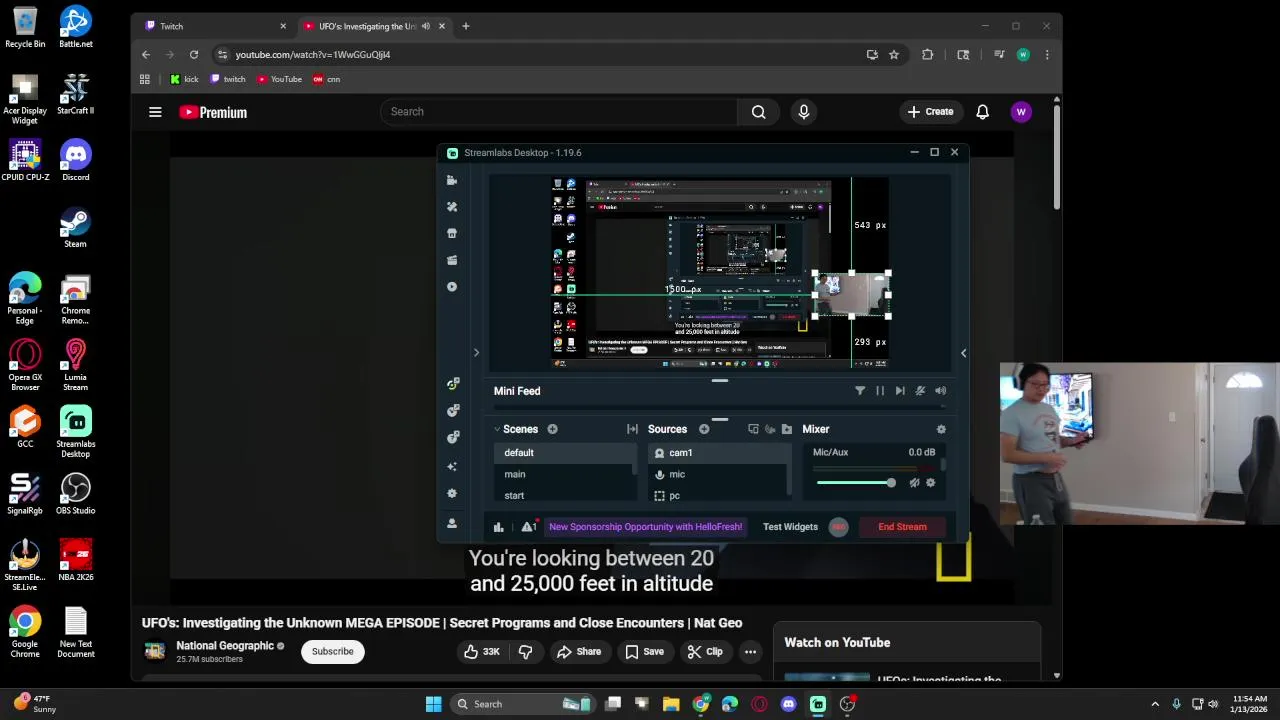This screenshot has width=1280, height=720.
Task: Open the Streamlabs app store icon
Action: 452,233
